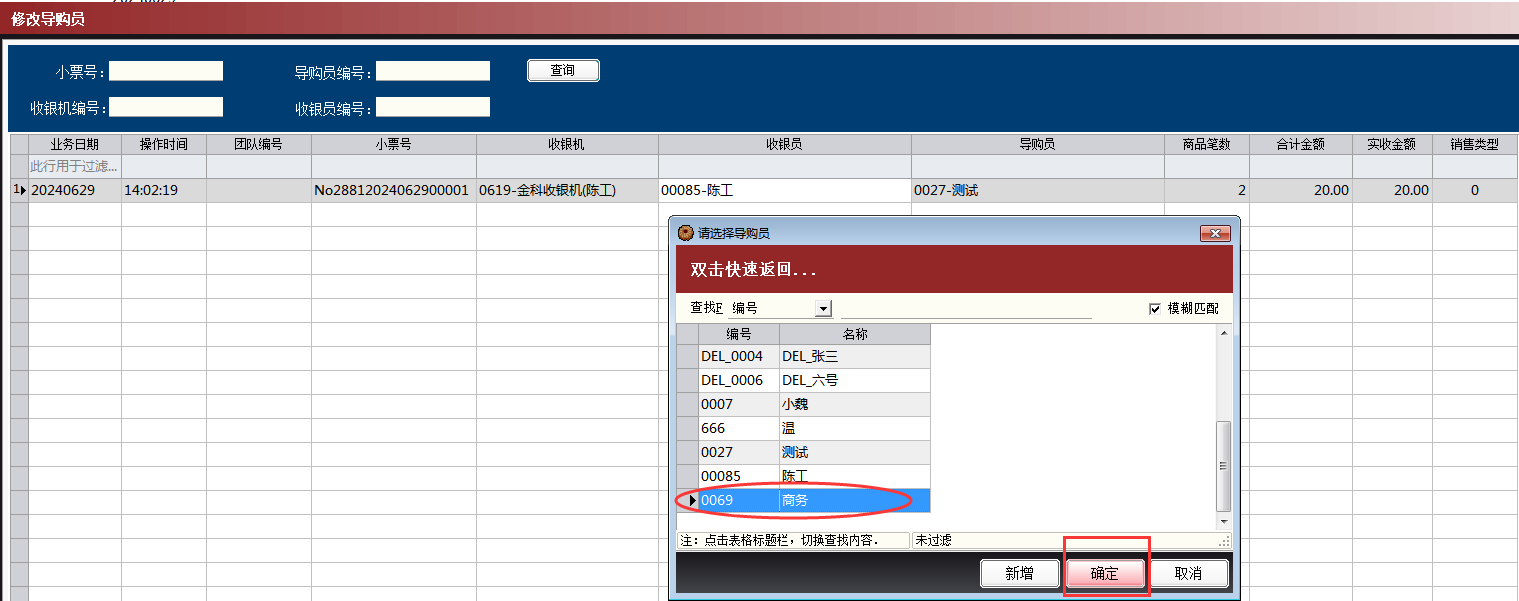Click row indicator of row 1
Image resolution: width=1519 pixels, height=601 pixels.
[19, 190]
